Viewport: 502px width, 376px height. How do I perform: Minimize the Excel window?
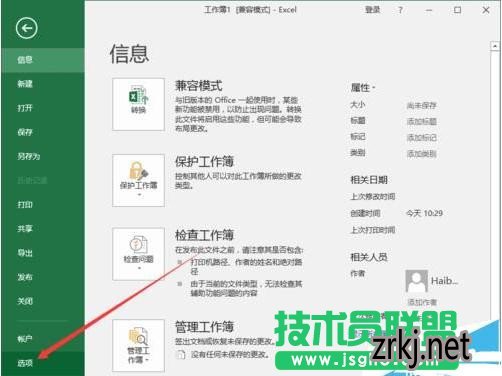pyautogui.click(x=429, y=10)
